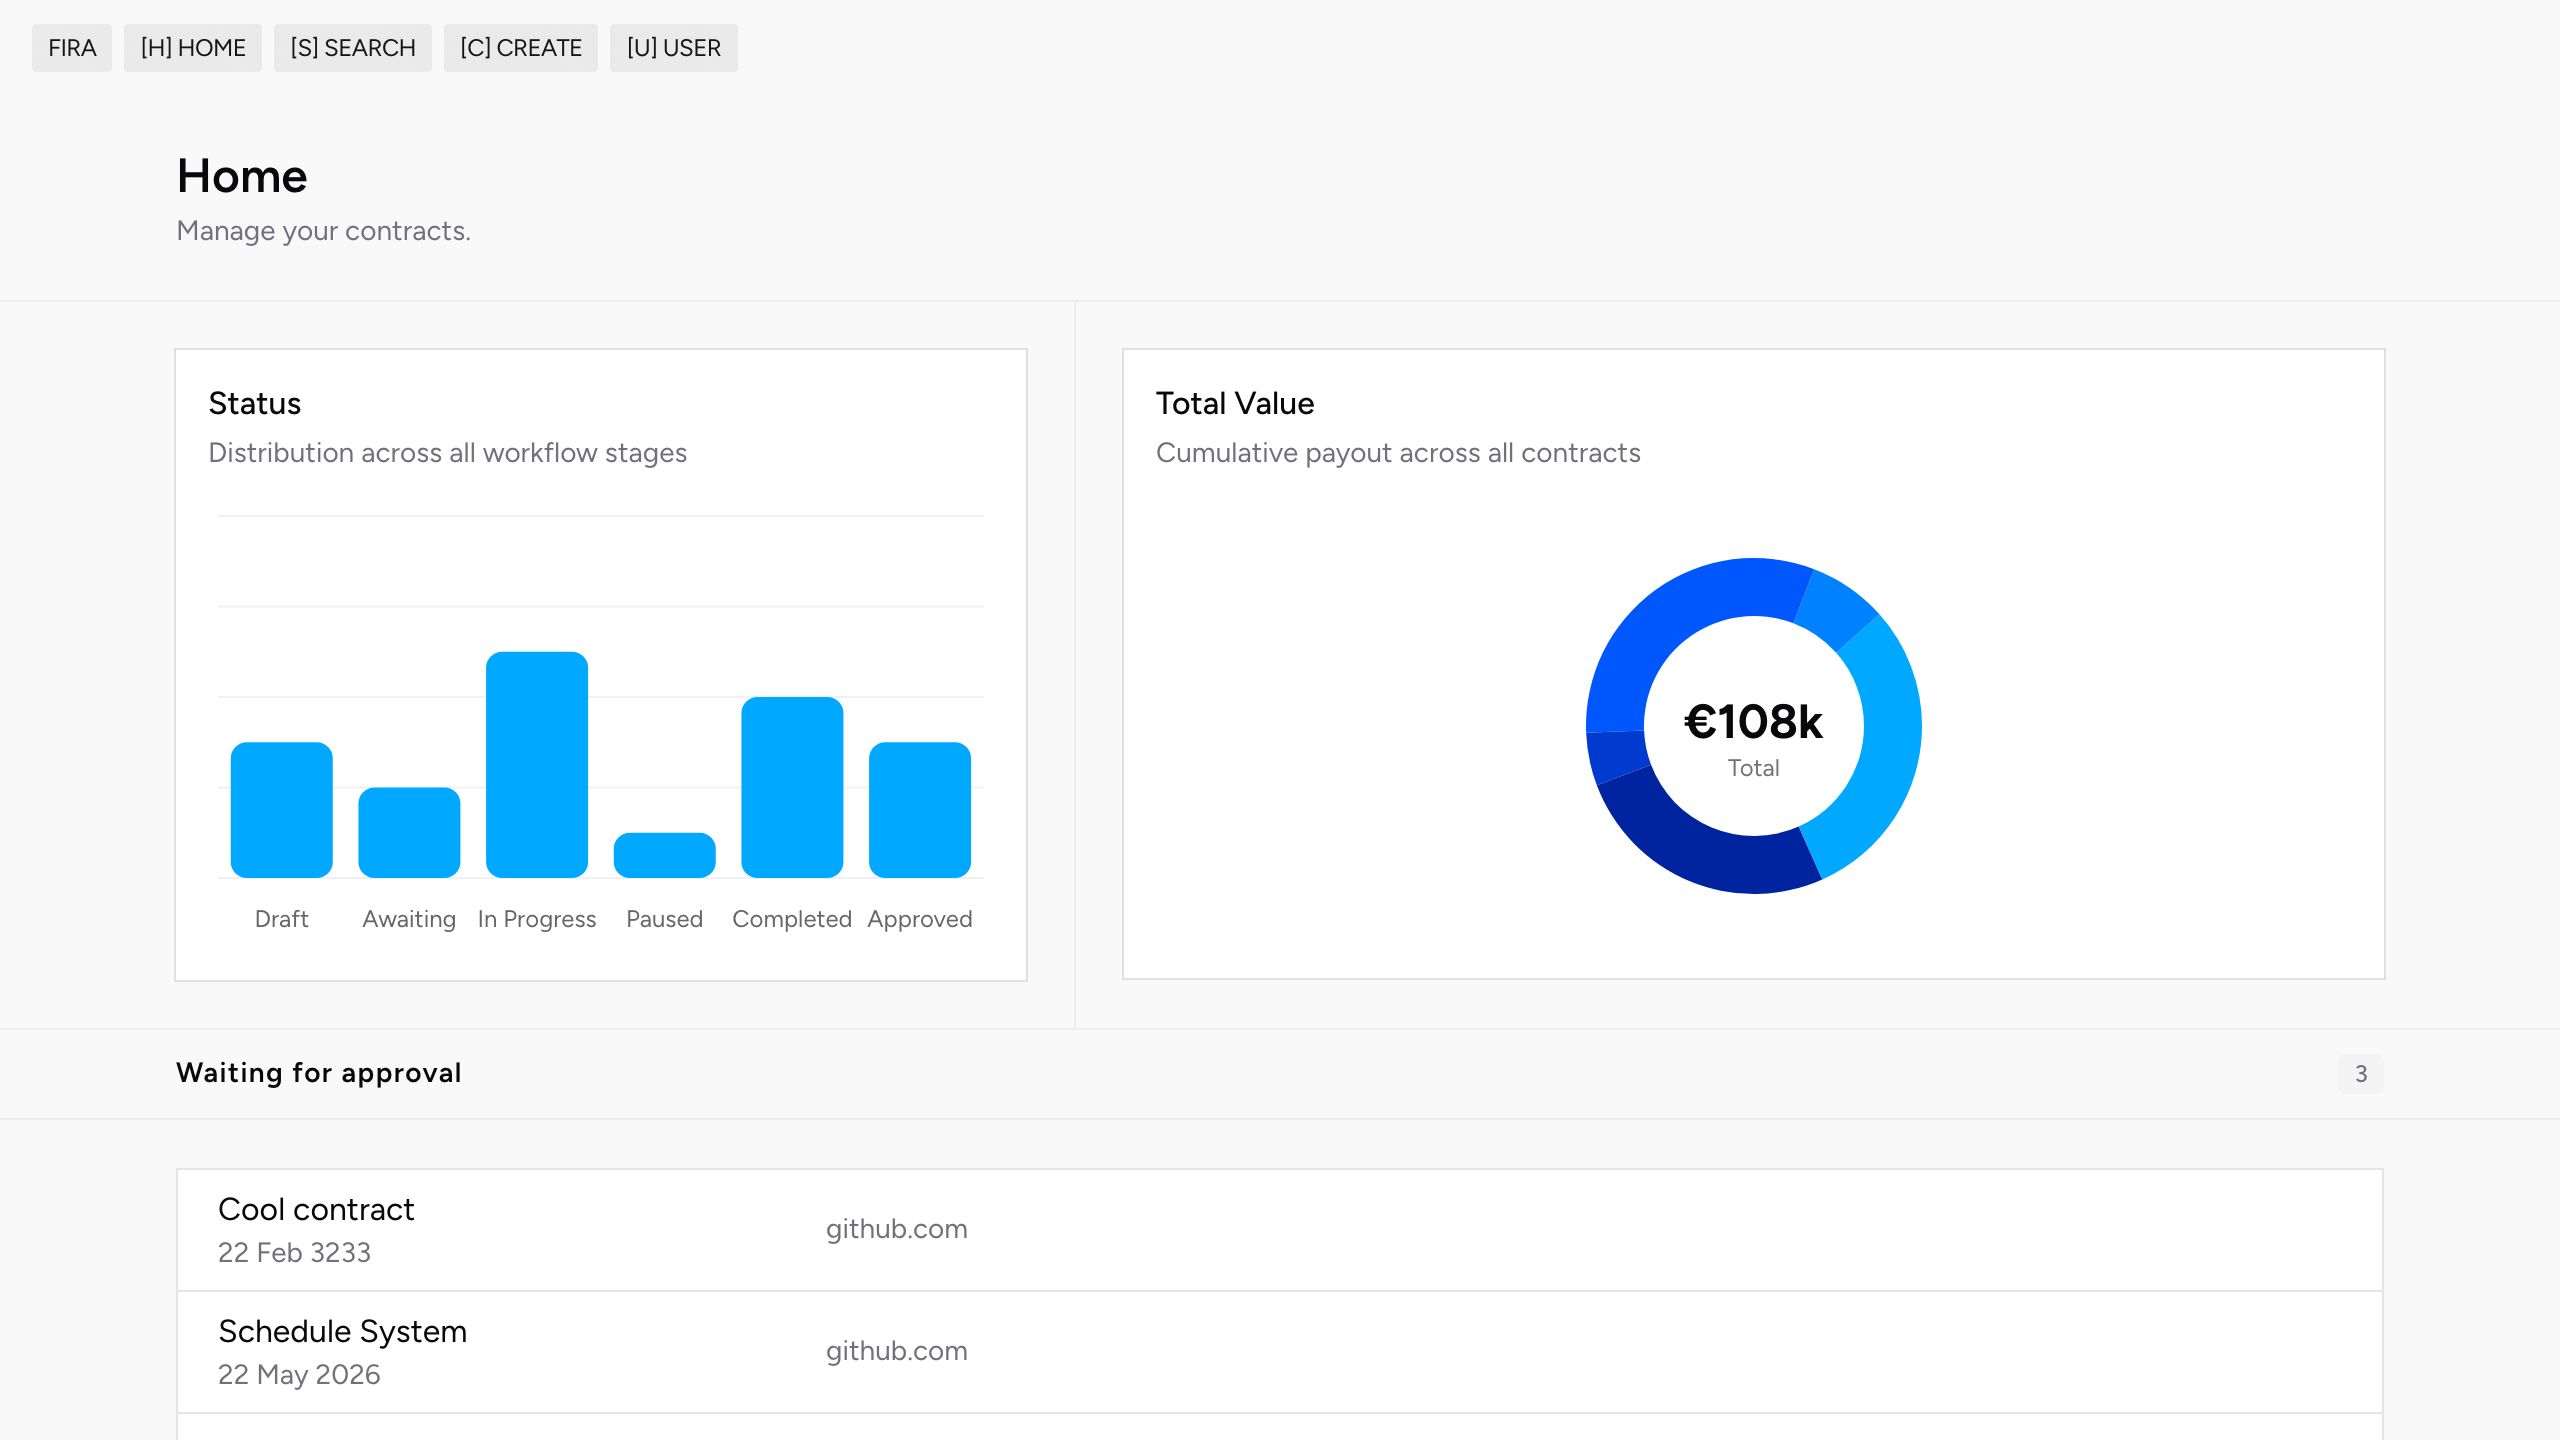2560x1440 pixels.
Task: Click github.com in Schedule System row
Action: [897, 1351]
